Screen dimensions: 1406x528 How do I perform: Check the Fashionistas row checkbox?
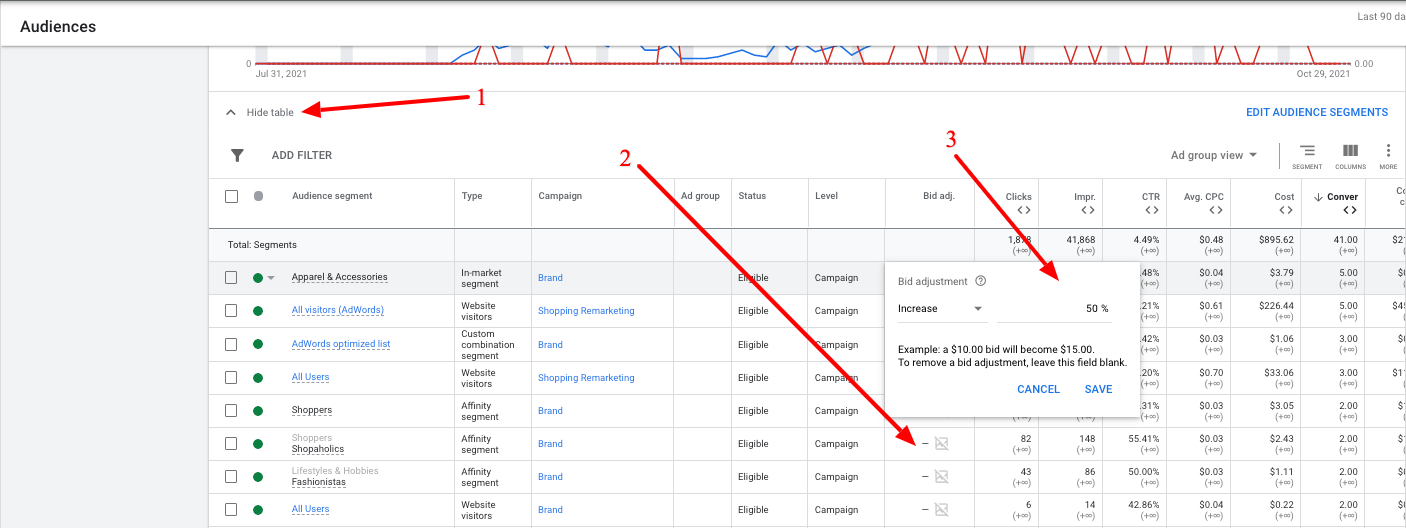231,476
